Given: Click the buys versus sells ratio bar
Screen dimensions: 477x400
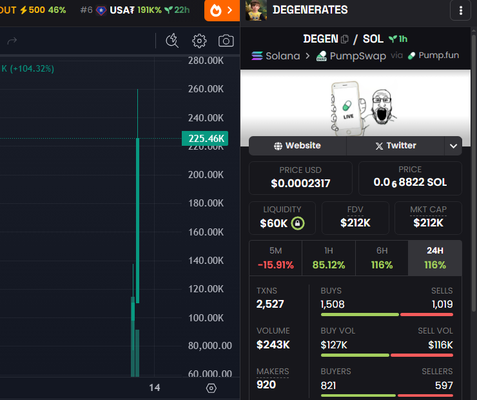Looking at the screenshot, I should tap(387, 315).
